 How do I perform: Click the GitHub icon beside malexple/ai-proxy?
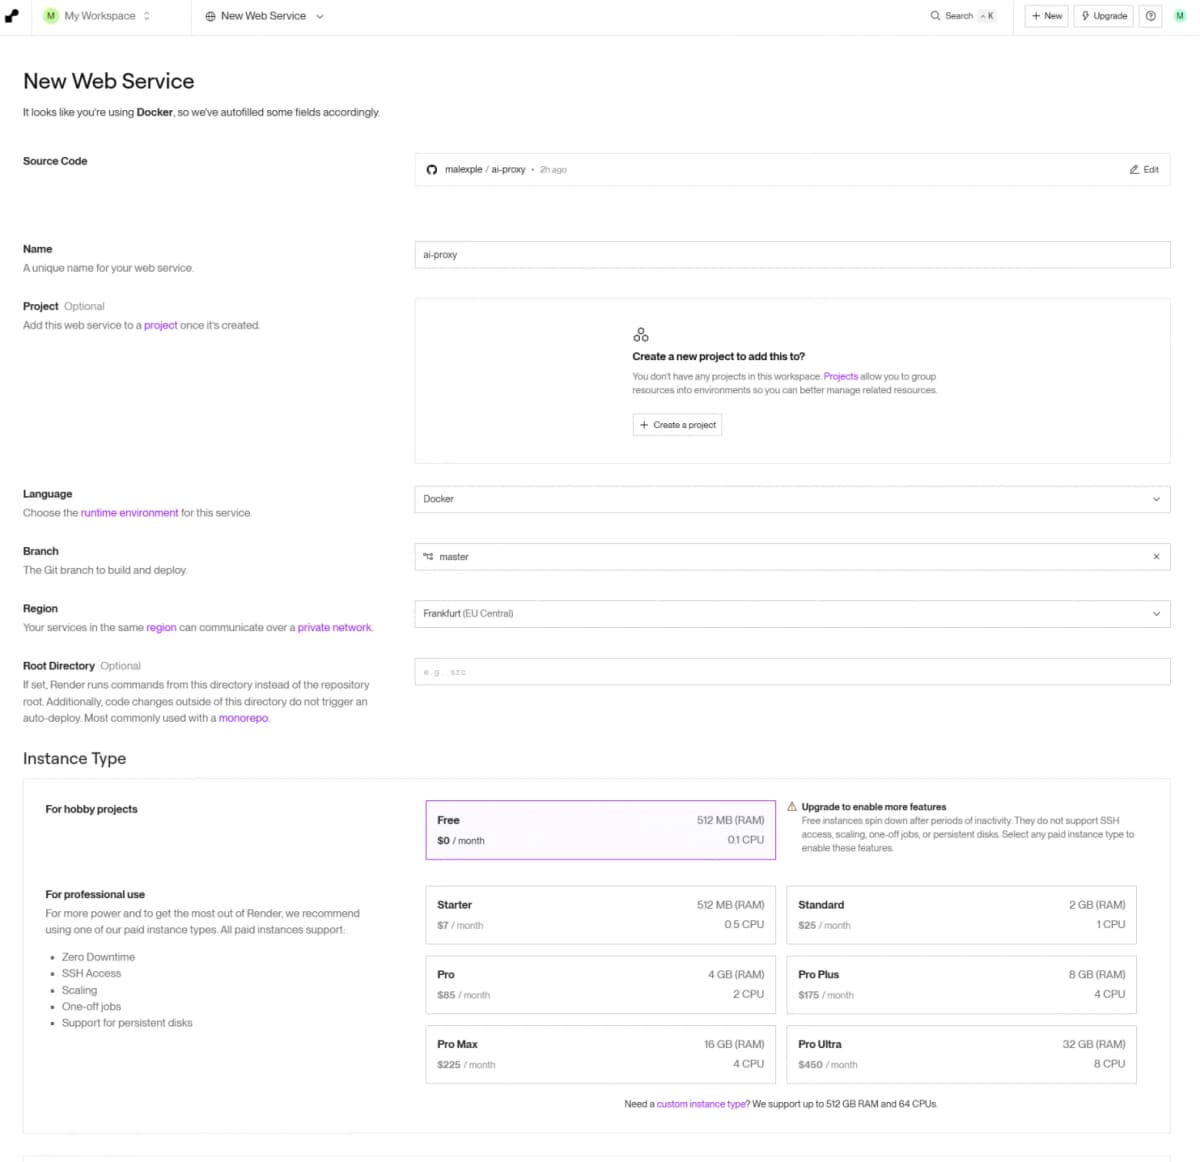[x=432, y=170]
